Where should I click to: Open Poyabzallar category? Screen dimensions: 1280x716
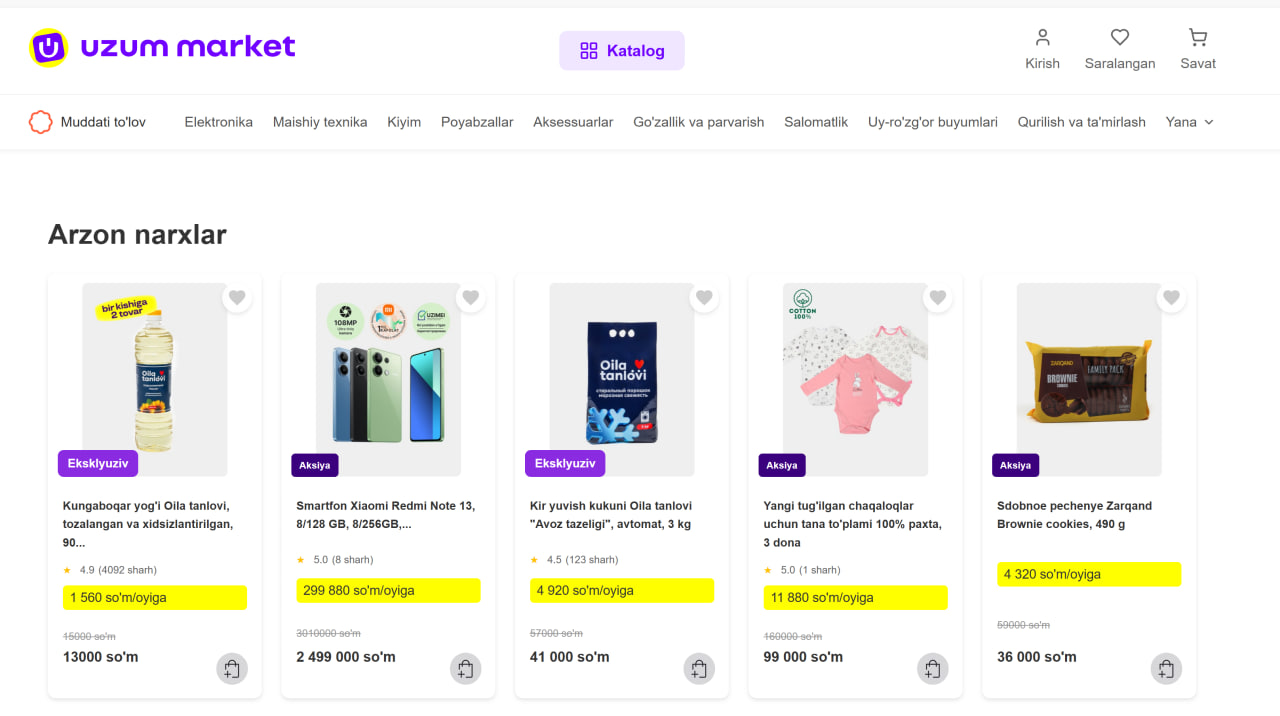[x=477, y=122]
